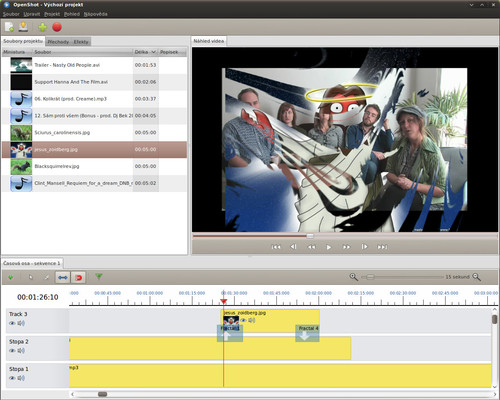This screenshot has height=400, width=500.
Task: Click the green add marker icon
Action: click(x=99, y=277)
